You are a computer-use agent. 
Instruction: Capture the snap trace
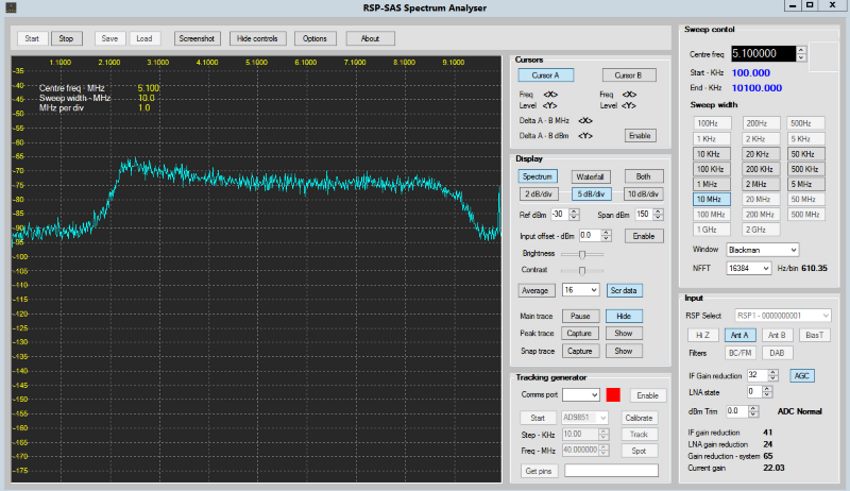580,351
